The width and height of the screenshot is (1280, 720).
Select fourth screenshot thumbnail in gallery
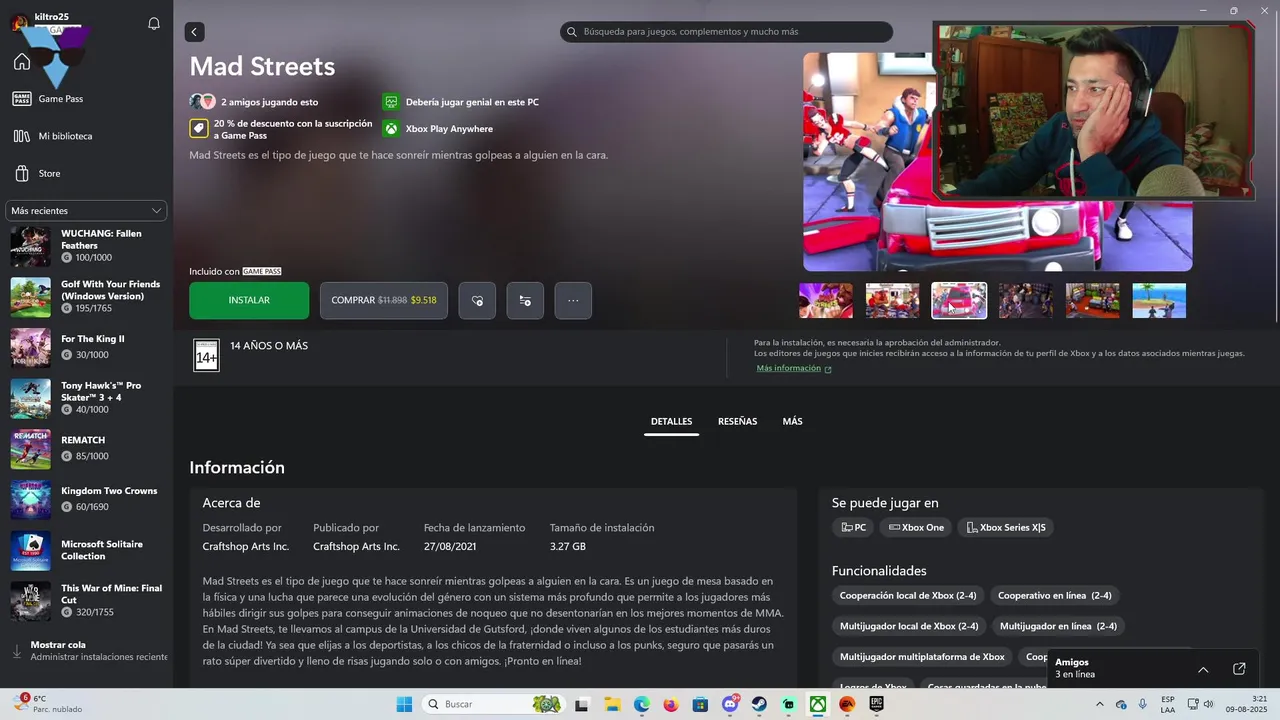pyautogui.click(x=1026, y=301)
